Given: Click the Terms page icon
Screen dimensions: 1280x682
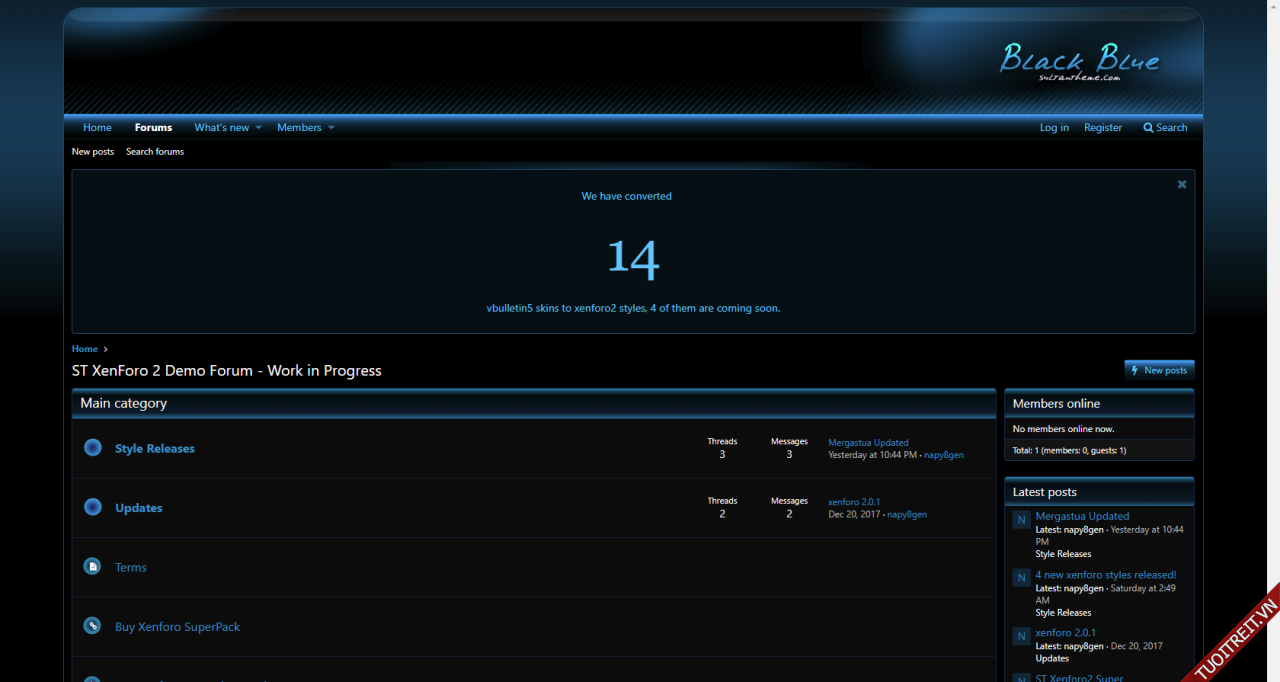Looking at the screenshot, I should click(x=93, y=567).
